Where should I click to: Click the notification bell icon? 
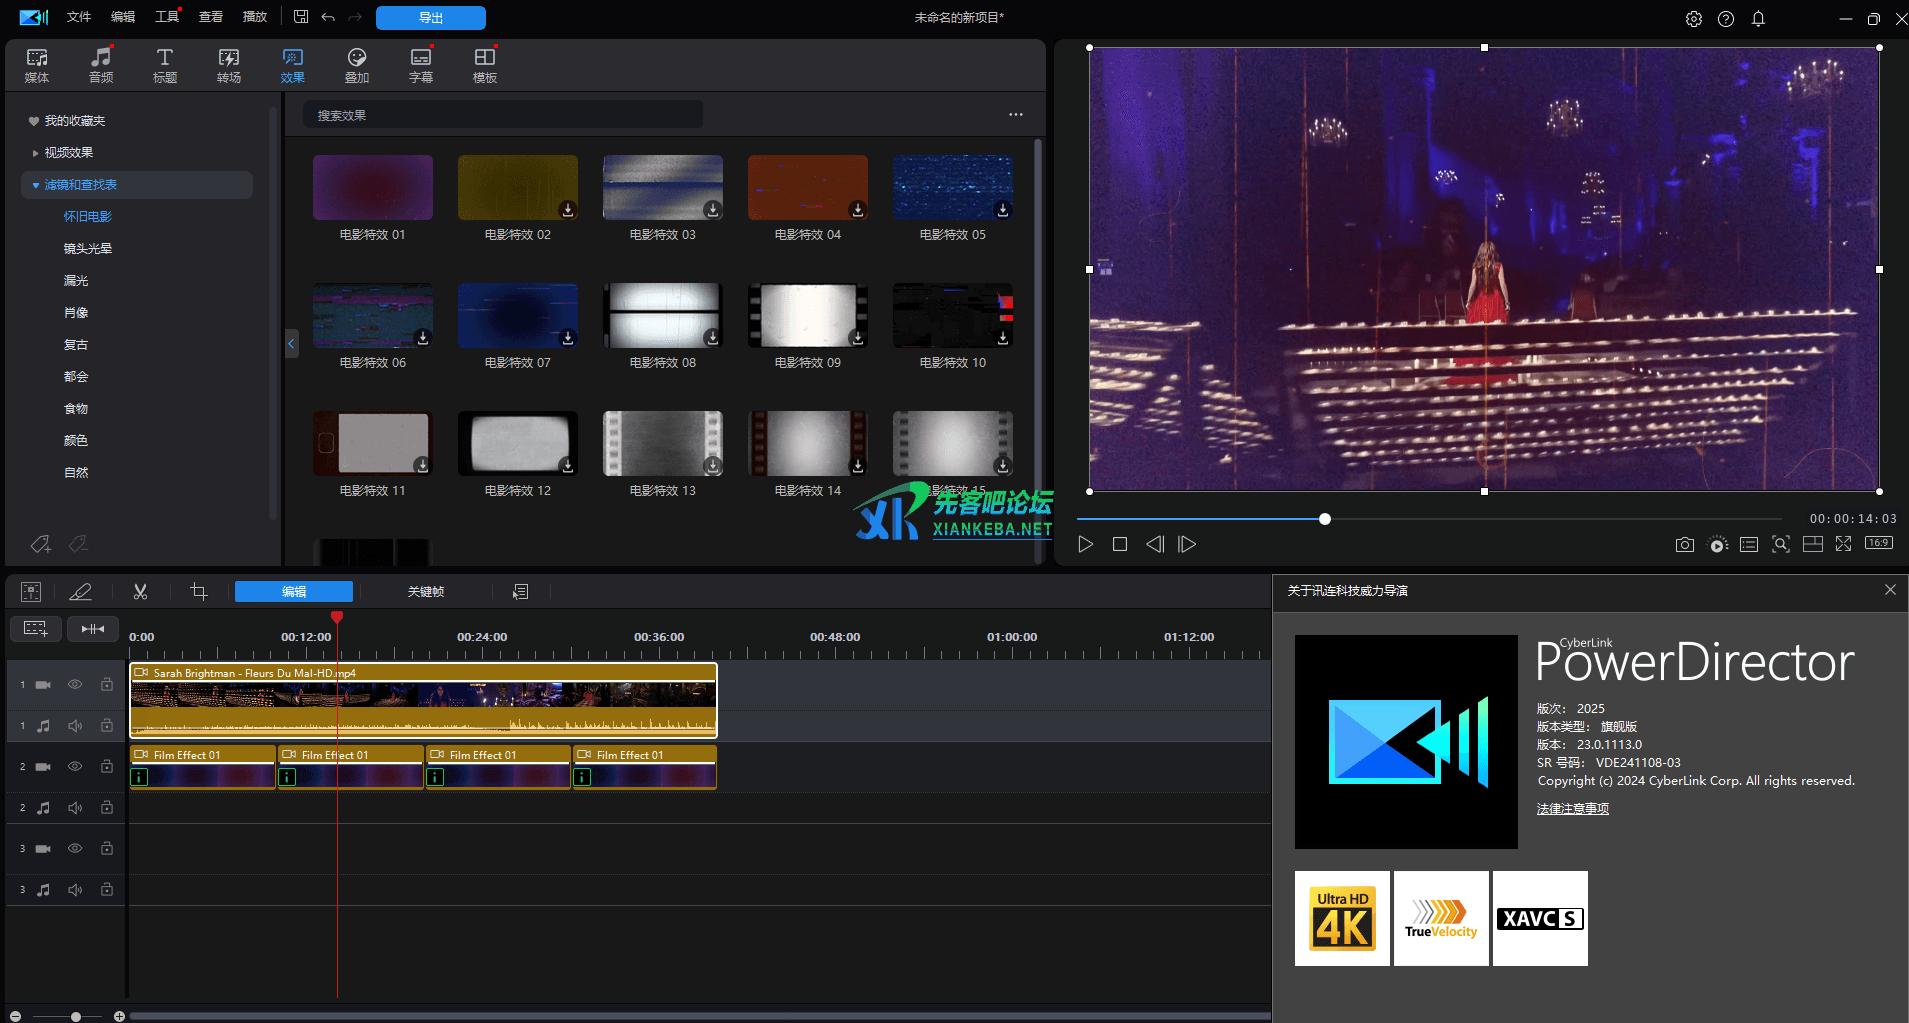click(1758, 19)
